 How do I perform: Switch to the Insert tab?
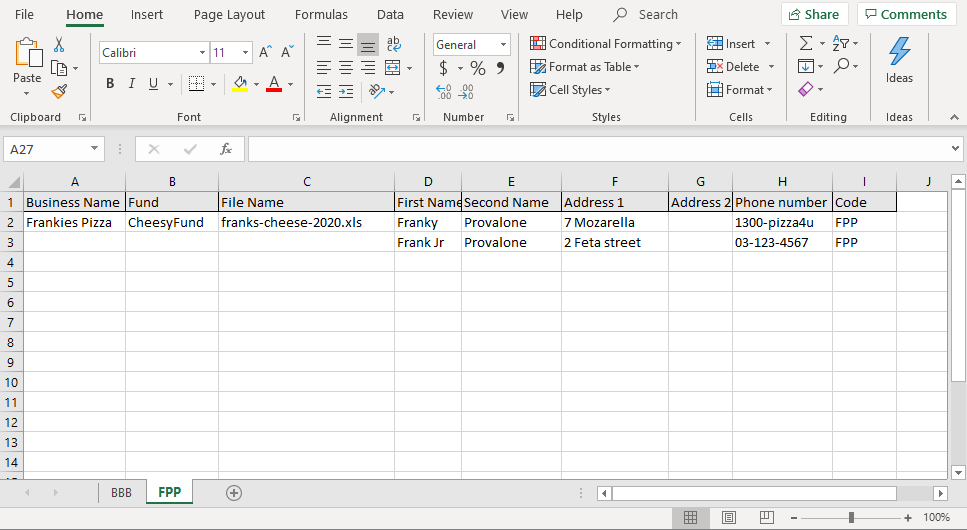tap(147, 14)
